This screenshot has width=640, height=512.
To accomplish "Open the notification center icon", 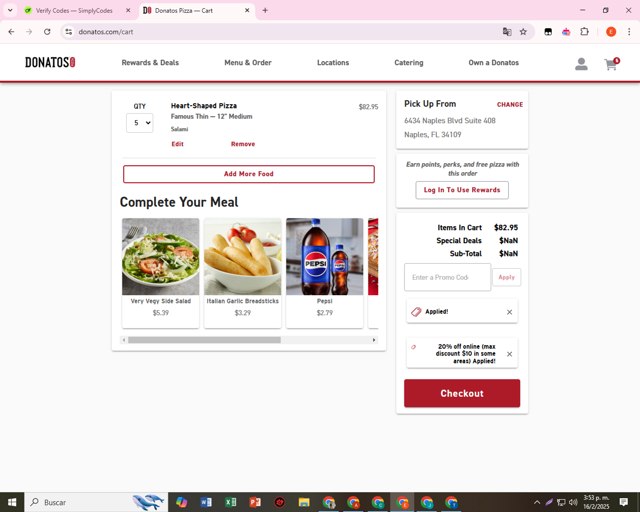I will (624, 502).
